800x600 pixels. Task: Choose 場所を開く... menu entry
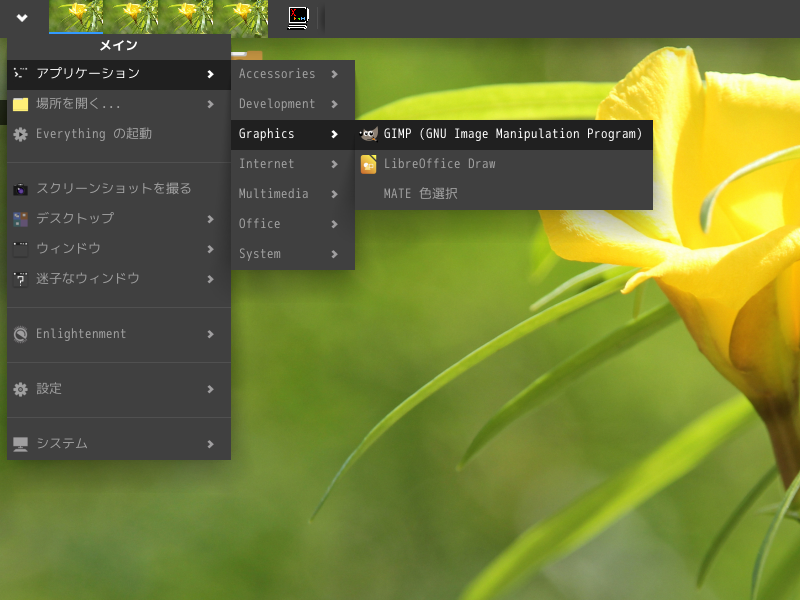(119, 104)
